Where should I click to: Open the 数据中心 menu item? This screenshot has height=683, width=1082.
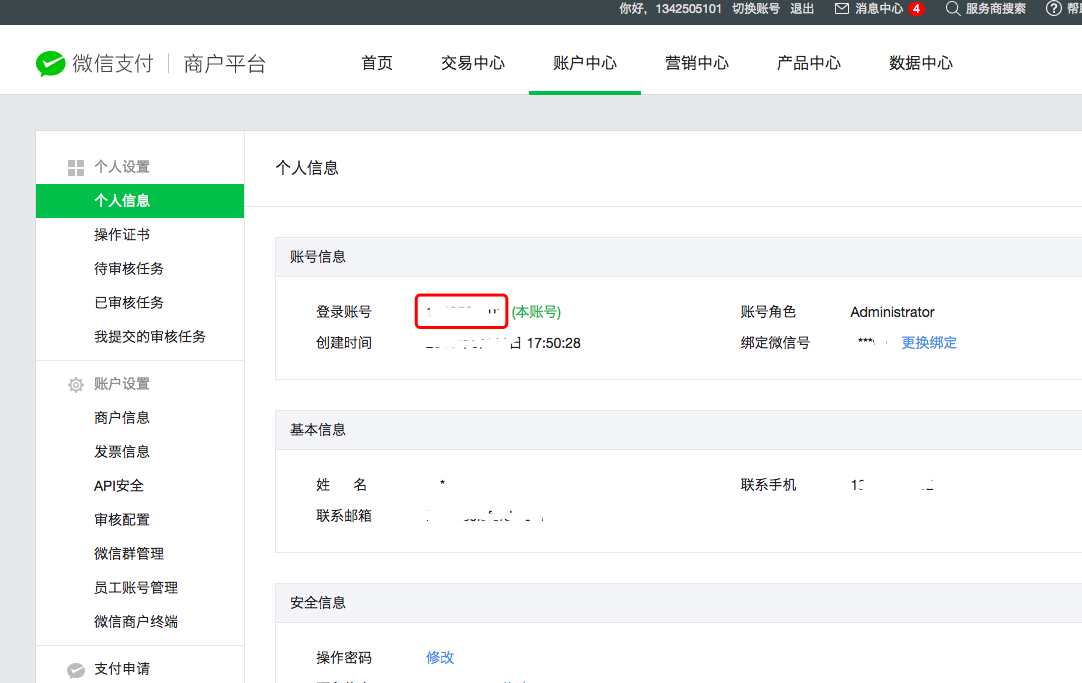point(920,61)
